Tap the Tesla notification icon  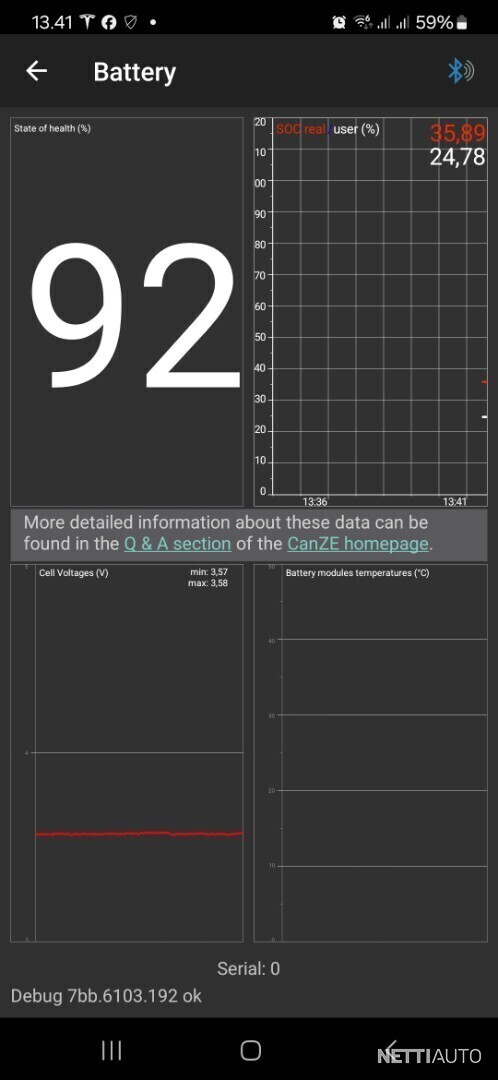click(87, 22)
